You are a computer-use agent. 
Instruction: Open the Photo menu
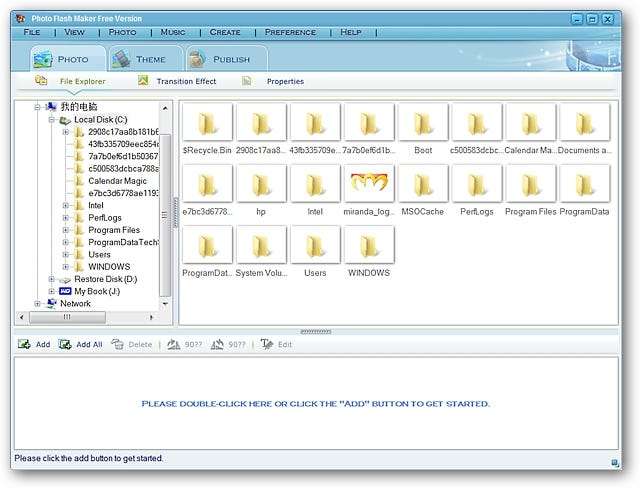pos(122,32)
